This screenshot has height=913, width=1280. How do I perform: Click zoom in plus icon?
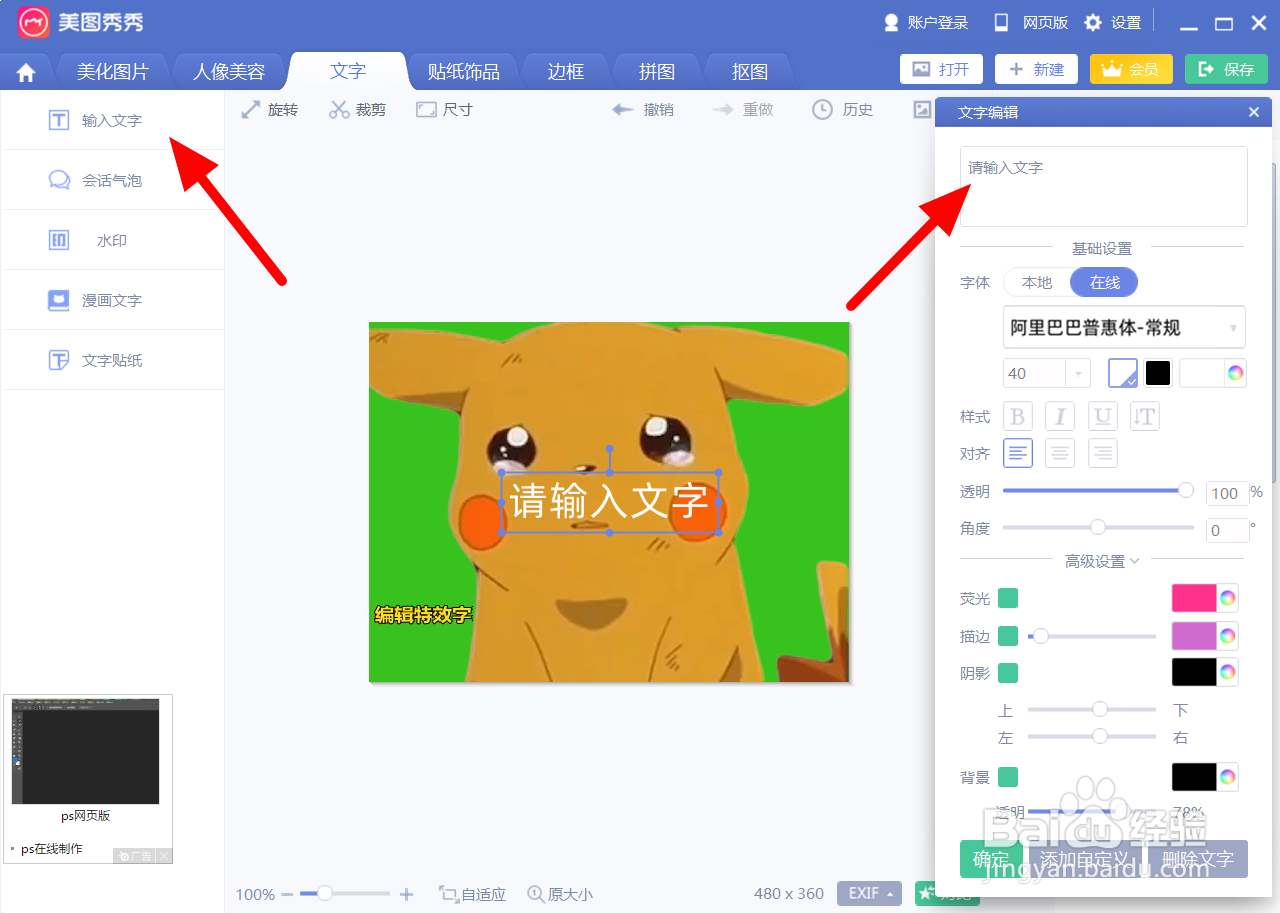click(406, 894)
